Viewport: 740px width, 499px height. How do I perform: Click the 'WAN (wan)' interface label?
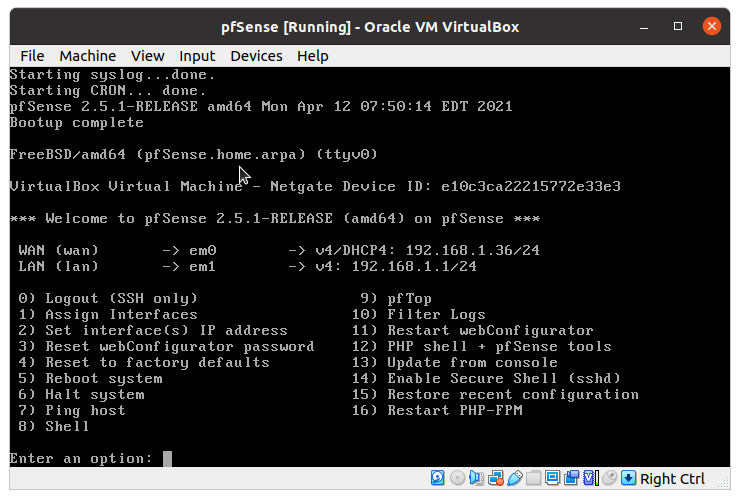click(59, 250)
